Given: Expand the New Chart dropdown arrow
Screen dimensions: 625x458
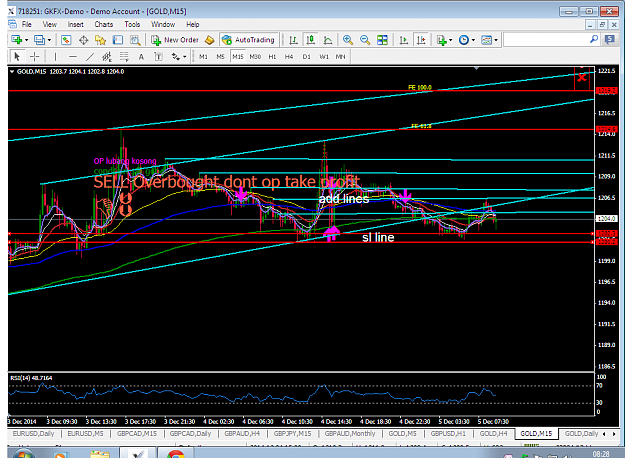Looking at the screenshot, I should [x=26, y=40].
